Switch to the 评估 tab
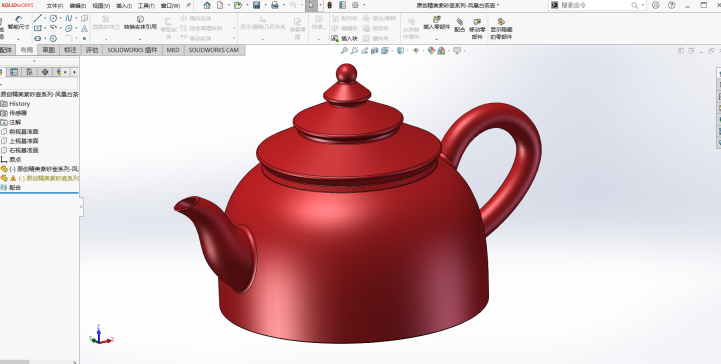This screenshot has width=721, height=364. coord(92,50)
